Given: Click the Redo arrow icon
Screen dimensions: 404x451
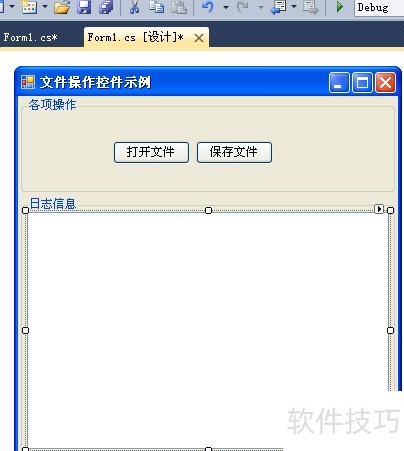Looking at the screenshot, I should pos(243,7).
